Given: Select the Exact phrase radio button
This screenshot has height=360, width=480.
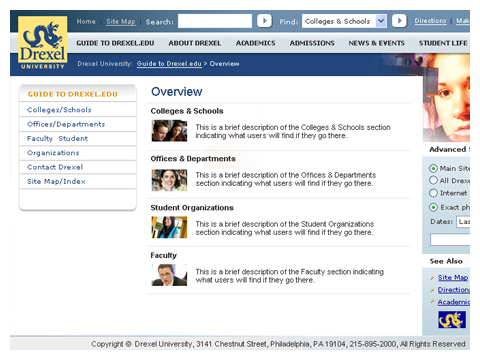Looking at the screenshot, I should 433,207.
